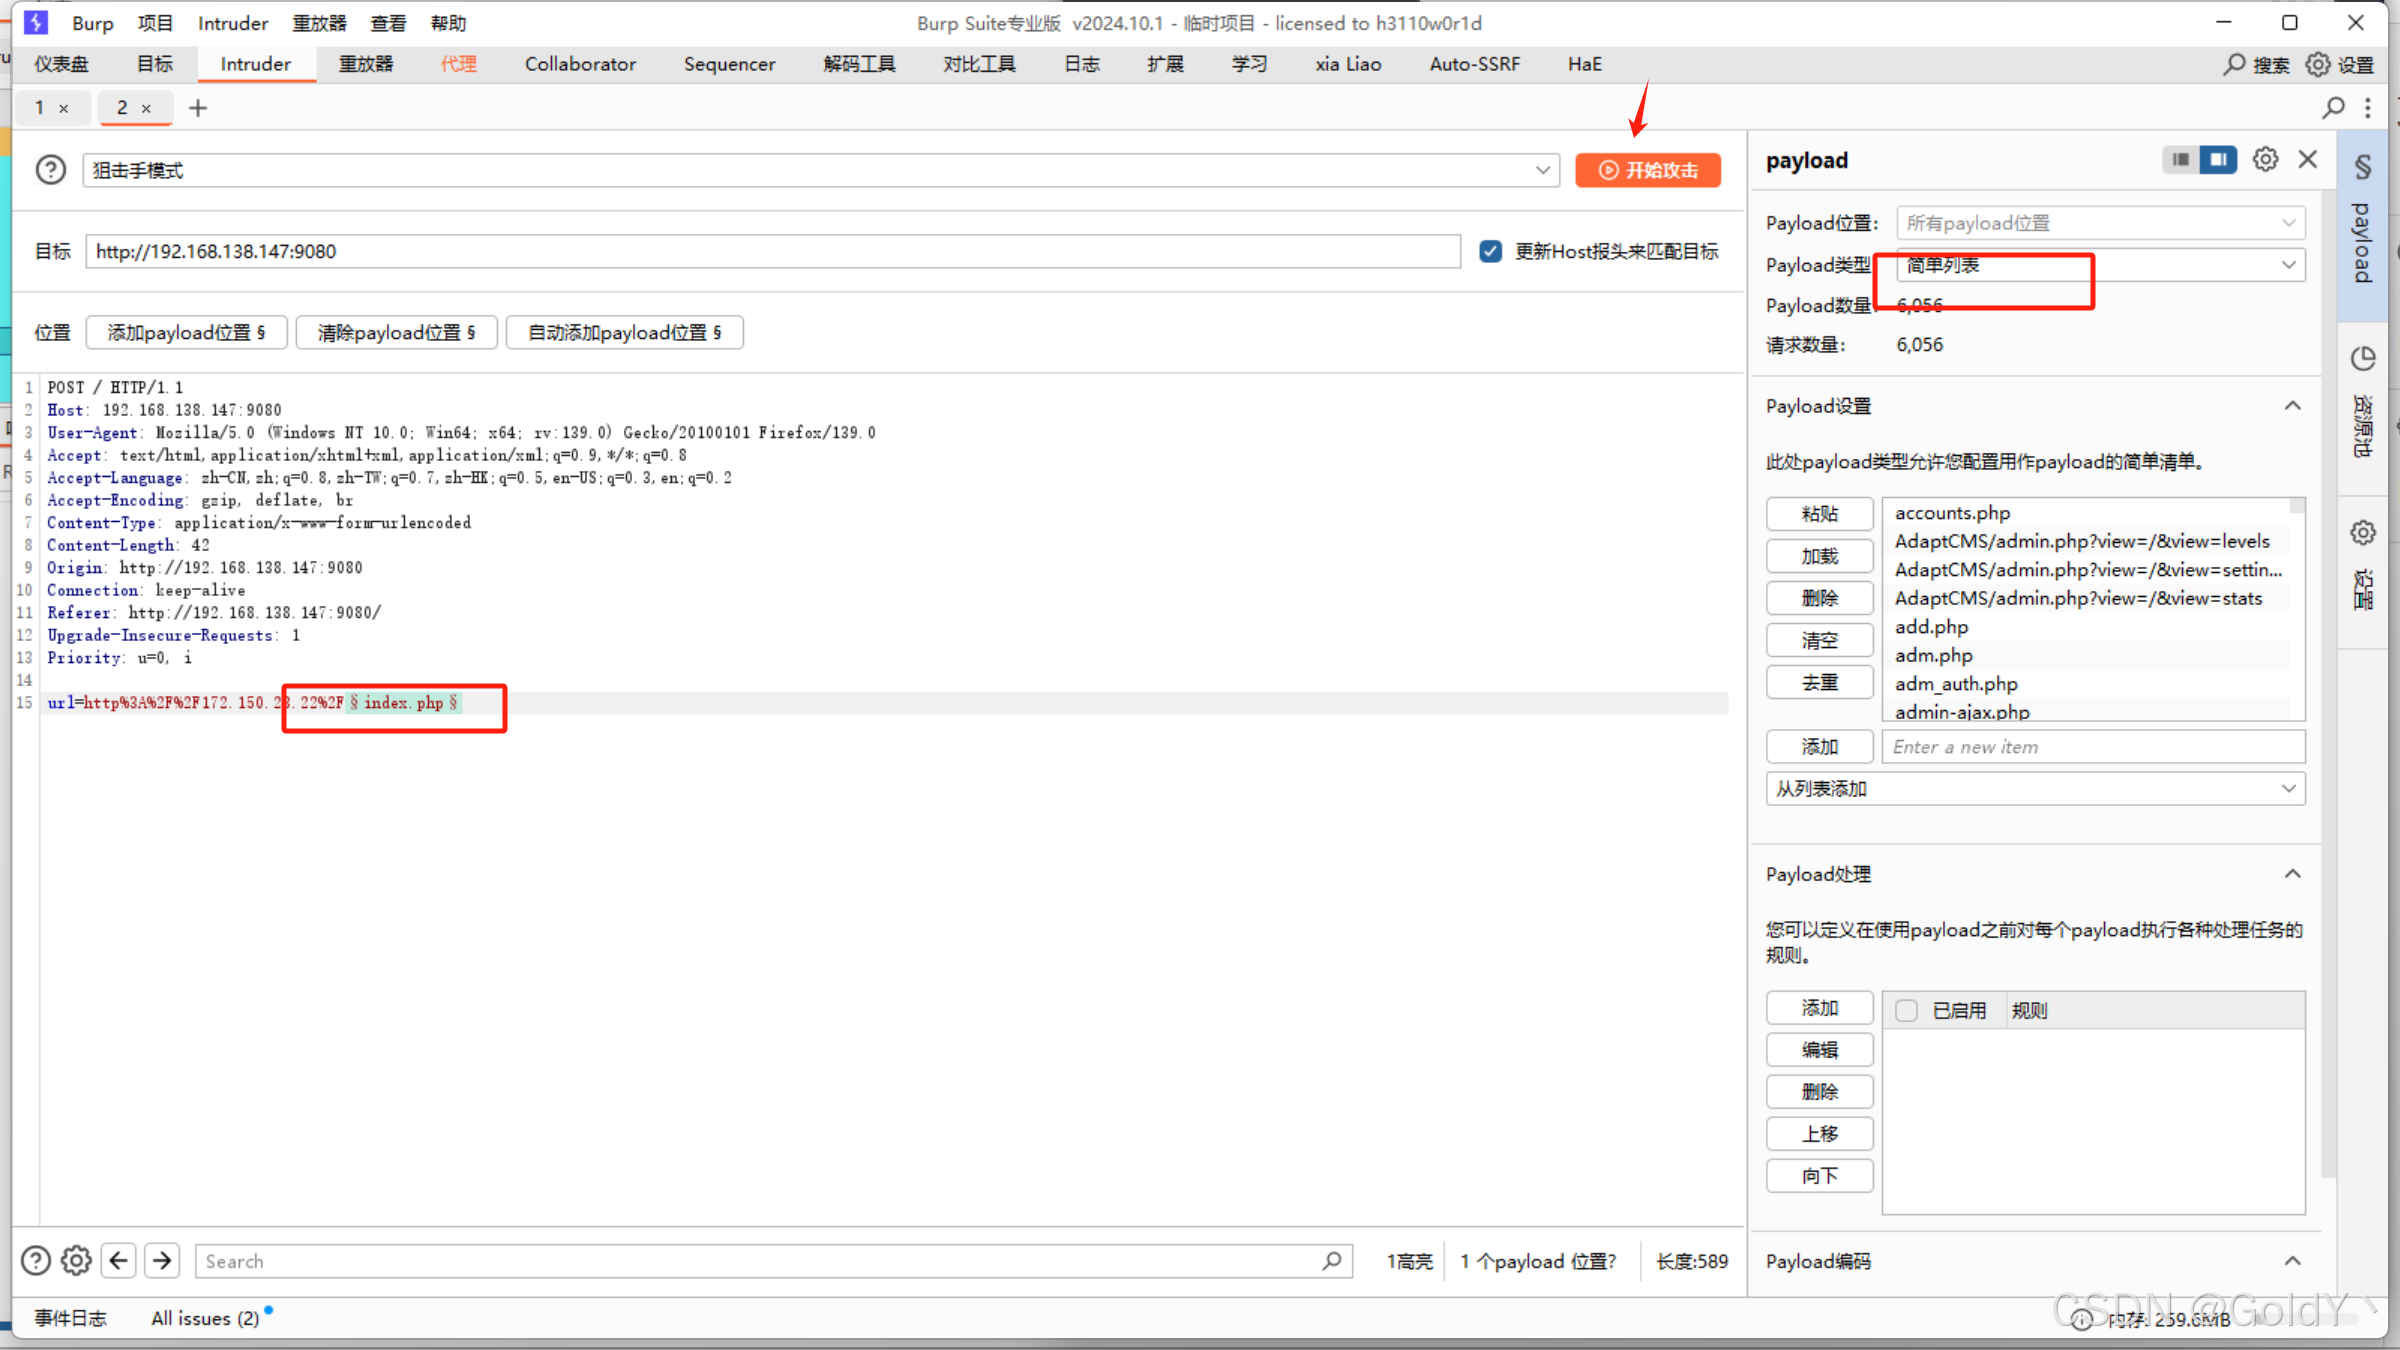Image resolution: width=2400 pixels, height=1350 pixels.
Task: Open editor settings gear at bottom left
Action: (76, 1261)
